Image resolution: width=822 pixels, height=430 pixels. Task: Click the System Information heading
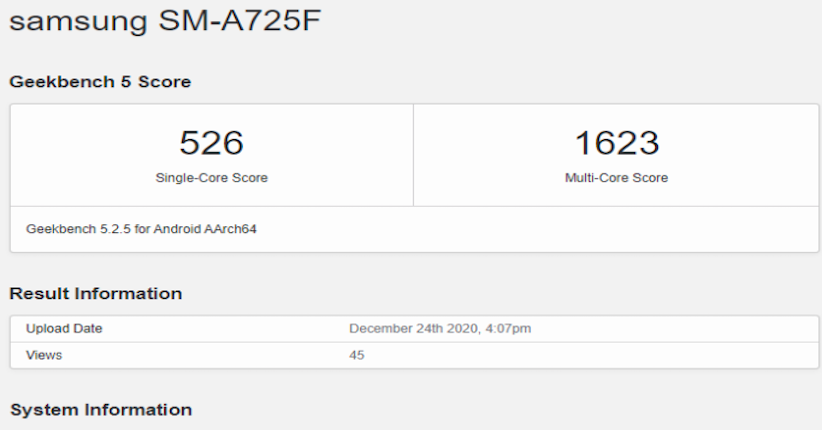(100, 410)
